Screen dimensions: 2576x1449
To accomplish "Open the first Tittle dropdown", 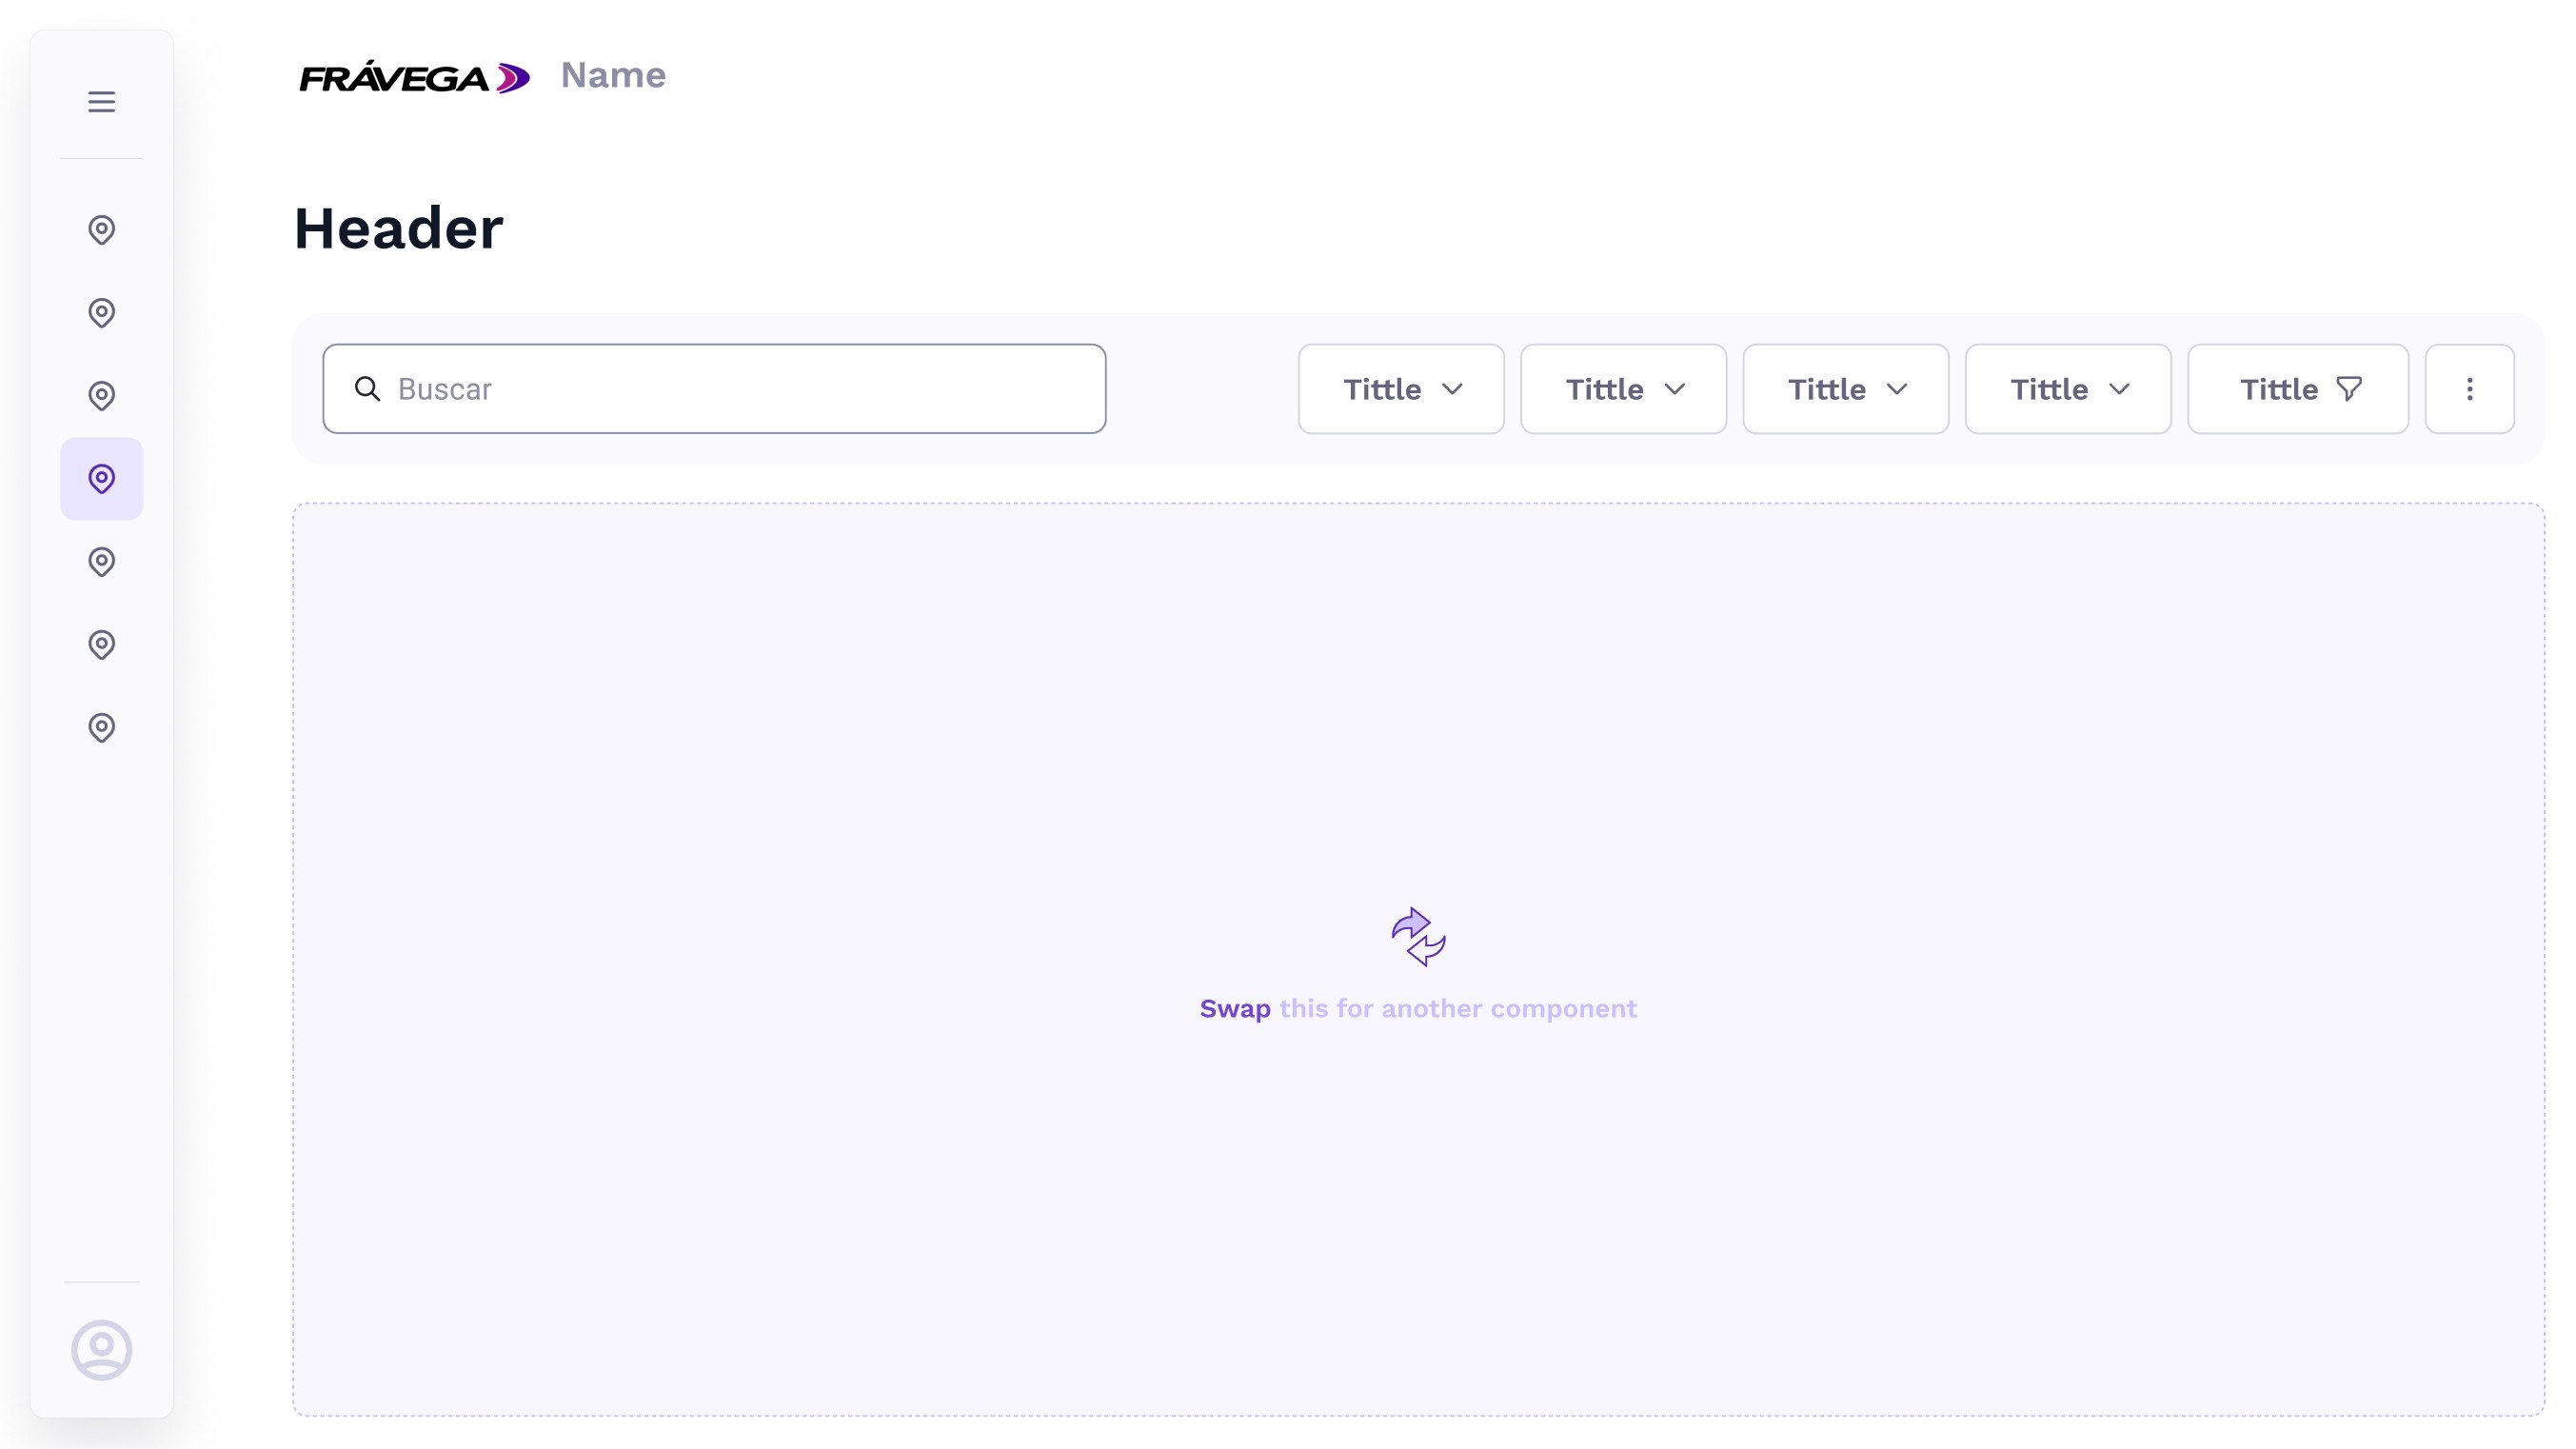I will pos(1401,389).
